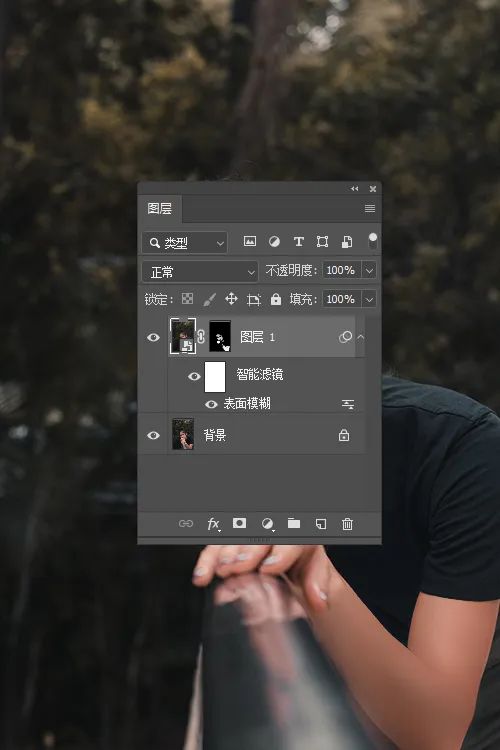Collapse smart filters on 图层 1
The width and height of the screenshot is (500, 750).
[x=361, y=337]
